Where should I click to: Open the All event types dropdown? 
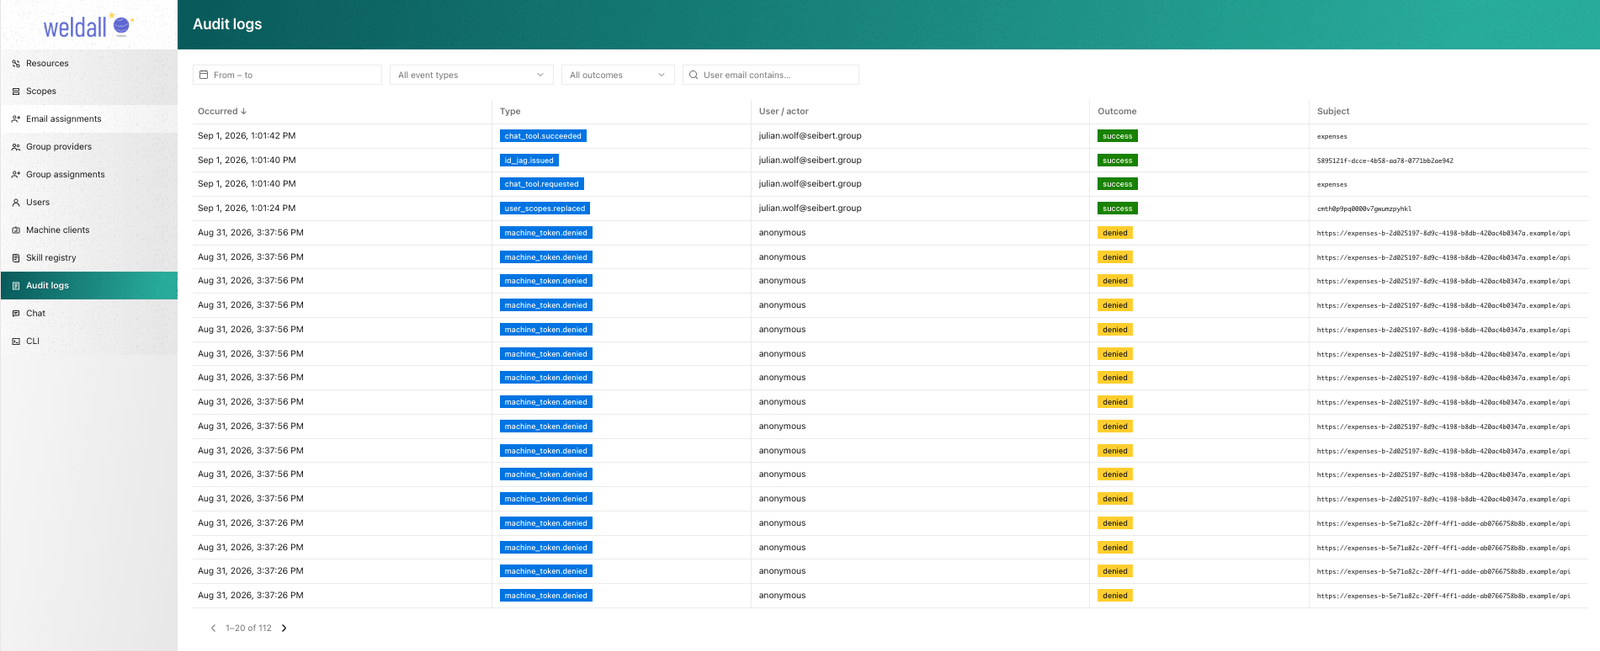tap(470, 75)
